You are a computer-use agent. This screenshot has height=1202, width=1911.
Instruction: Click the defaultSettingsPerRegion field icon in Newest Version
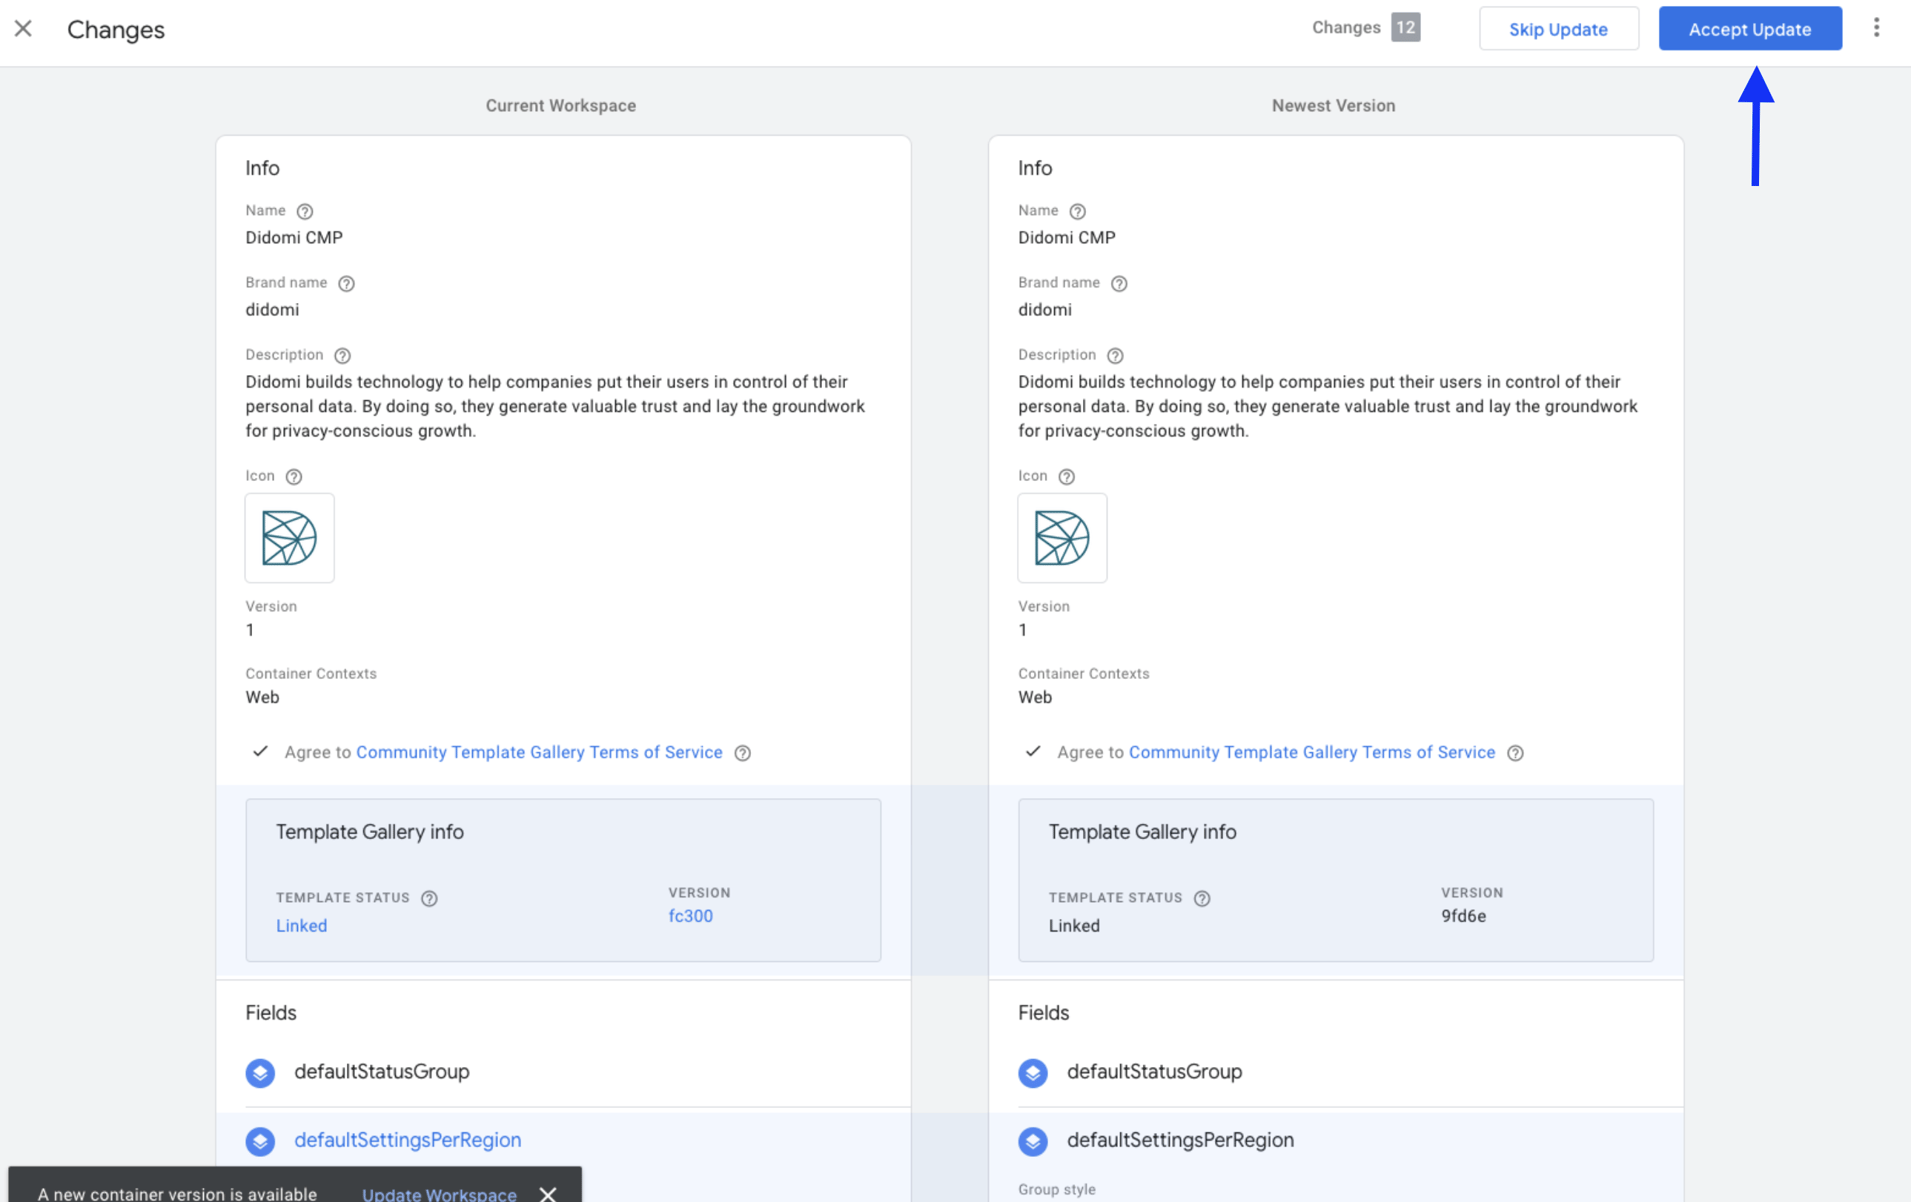[1032, 1141]
